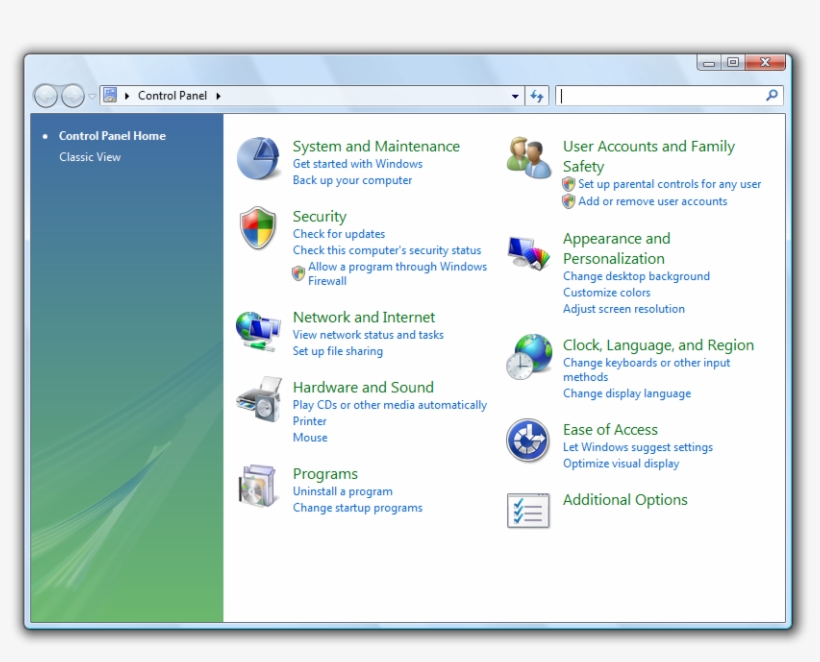This screenshot has width=820, height=662.
Task: Click the Programs category icon
Action: [258, 484]
